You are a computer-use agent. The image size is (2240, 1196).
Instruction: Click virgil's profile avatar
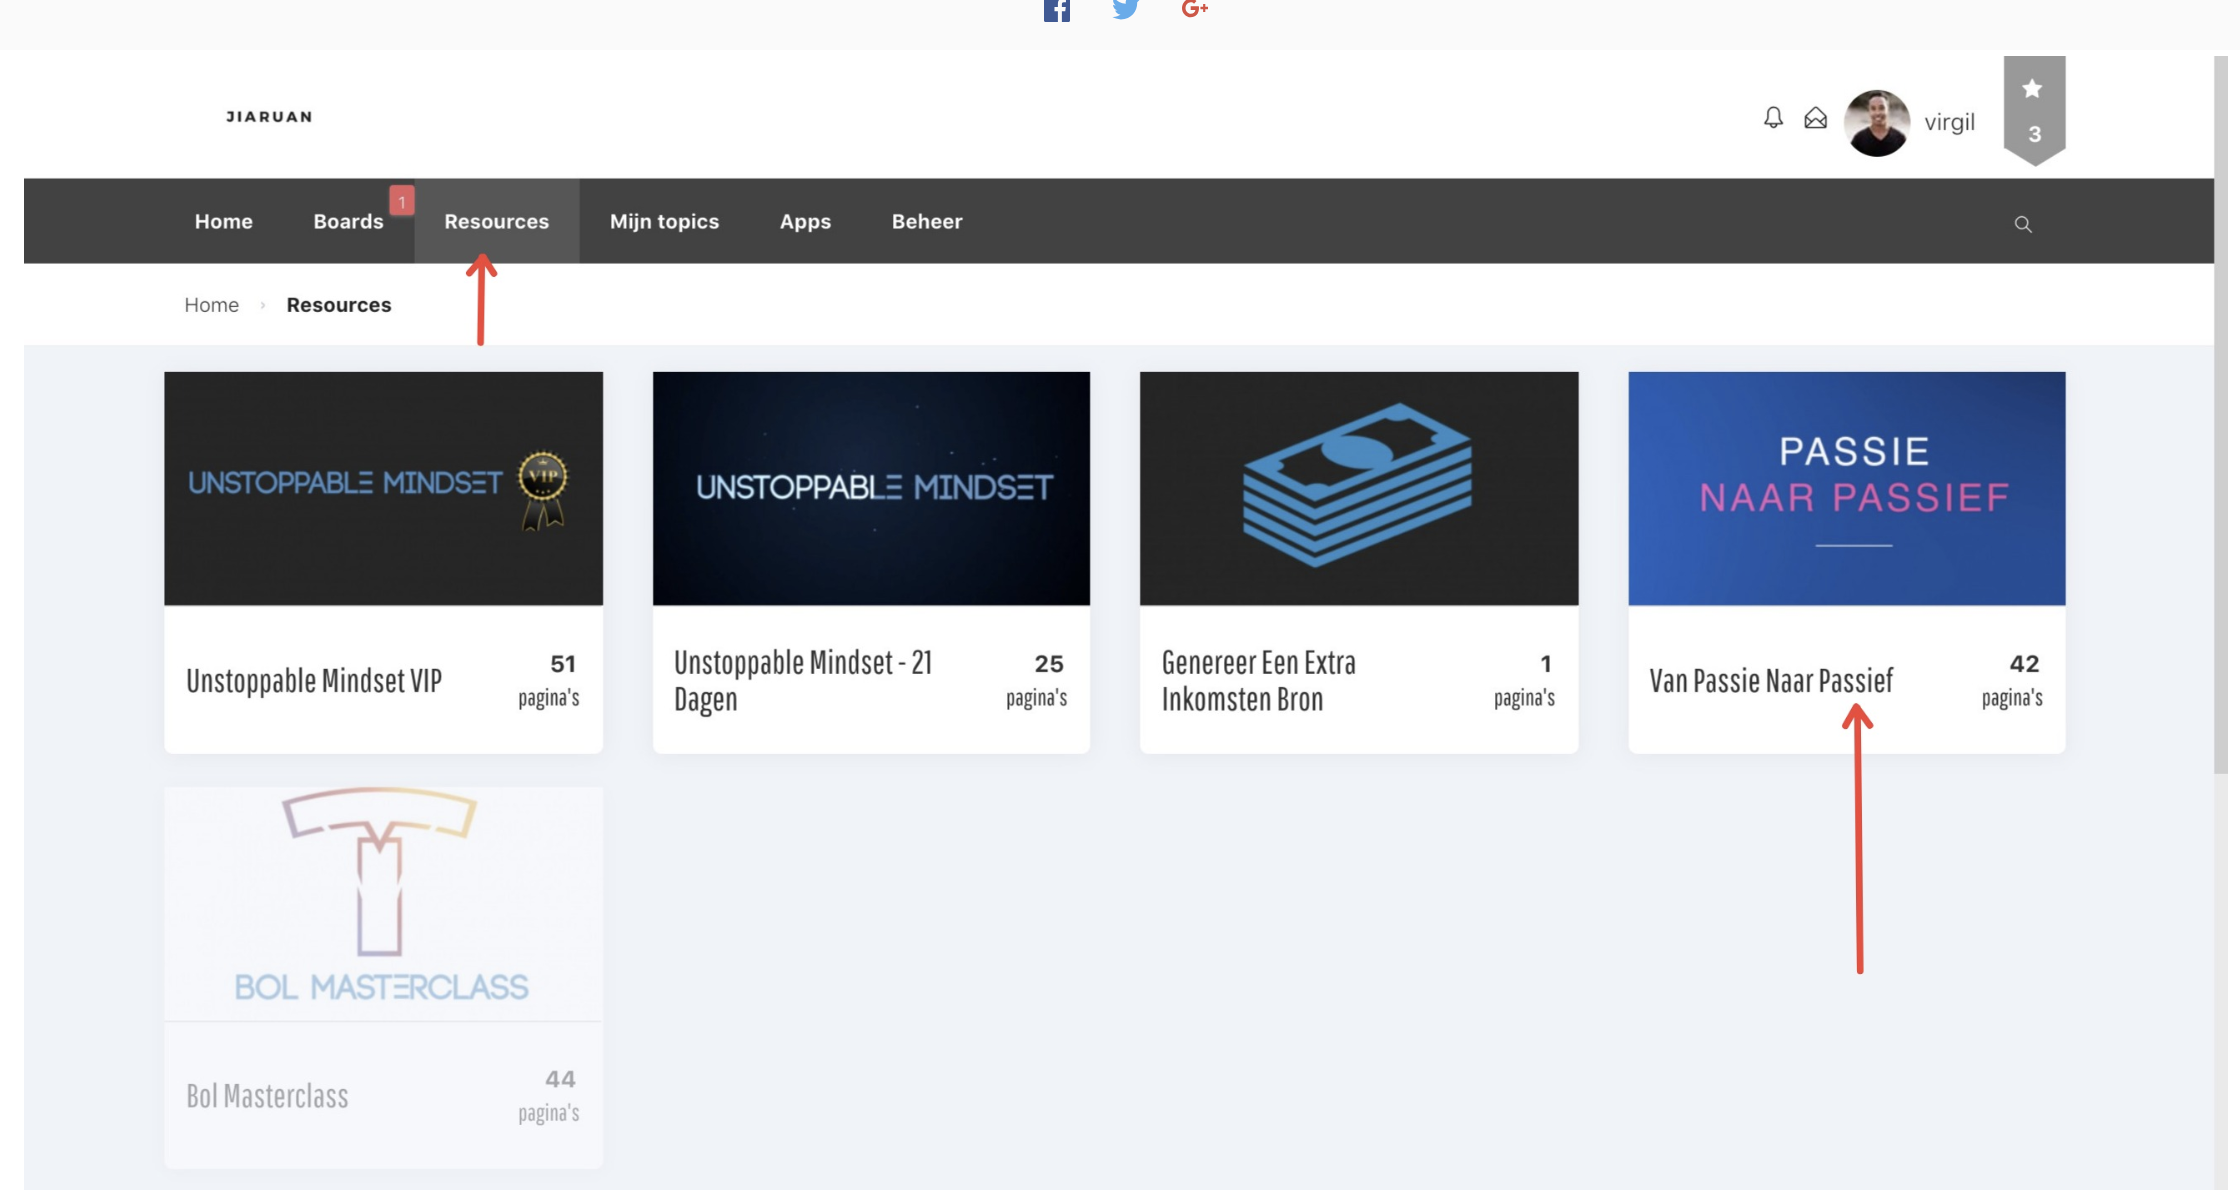1876,122
